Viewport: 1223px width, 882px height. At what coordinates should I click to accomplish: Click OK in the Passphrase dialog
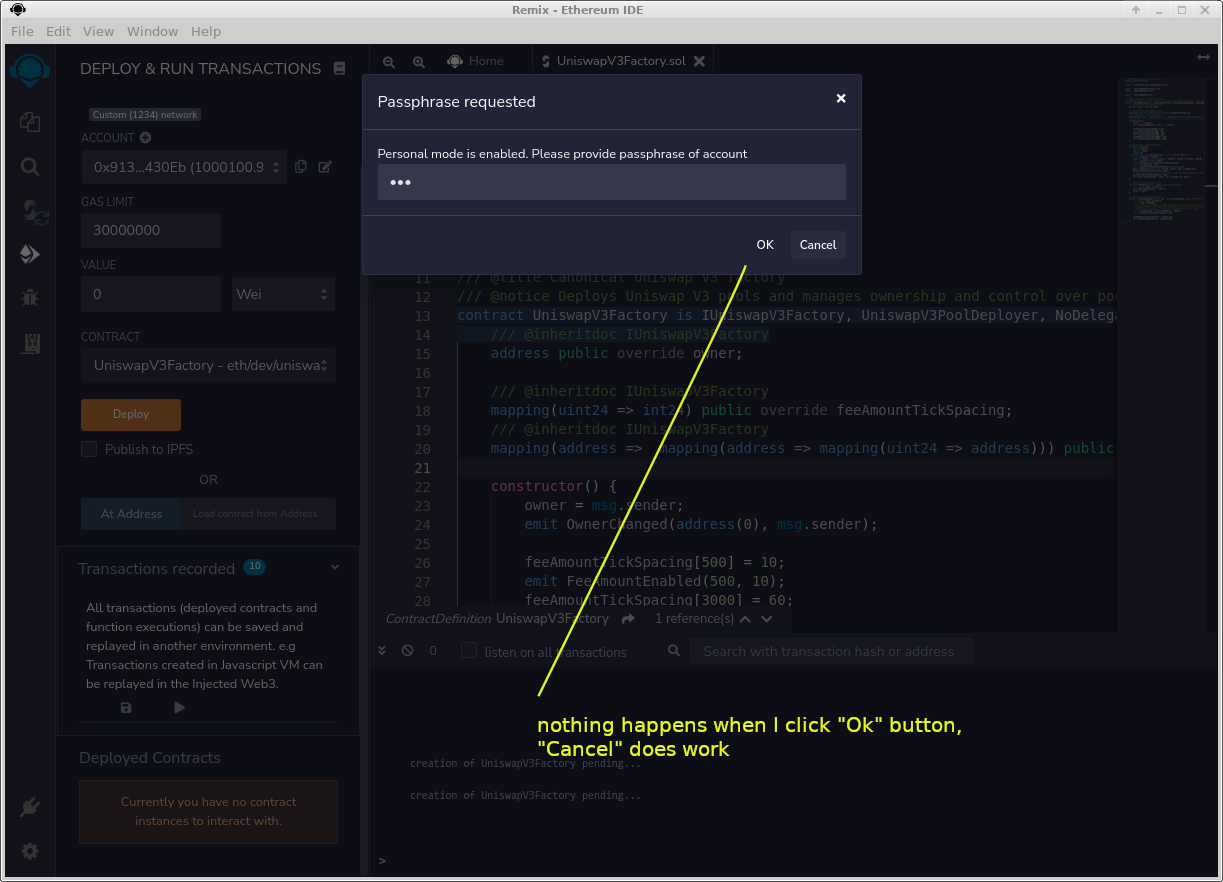tap(764, 245)
